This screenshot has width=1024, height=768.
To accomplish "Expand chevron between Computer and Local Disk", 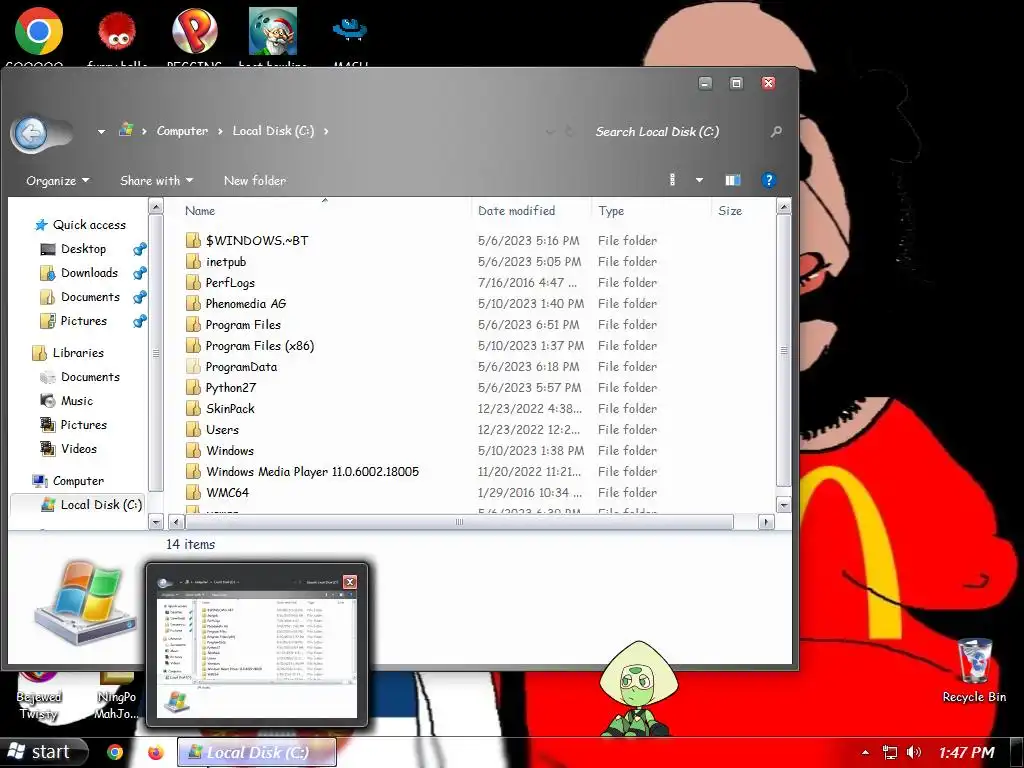I will coord(220,131).
